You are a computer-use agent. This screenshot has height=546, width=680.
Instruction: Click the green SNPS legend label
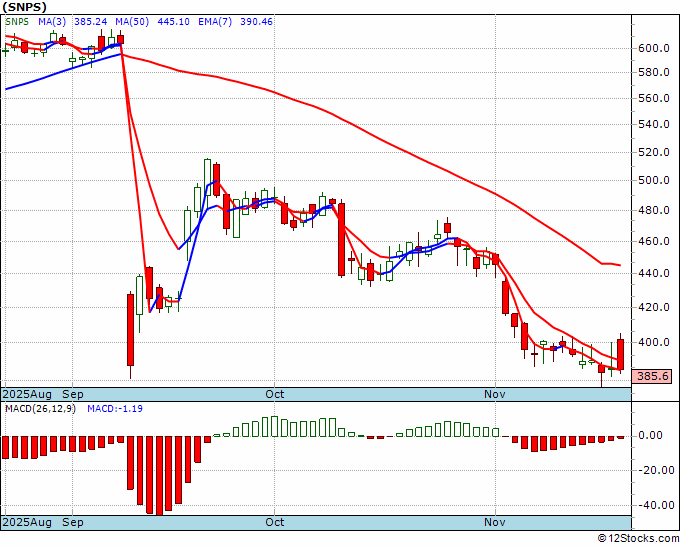(x=17, y=22)
